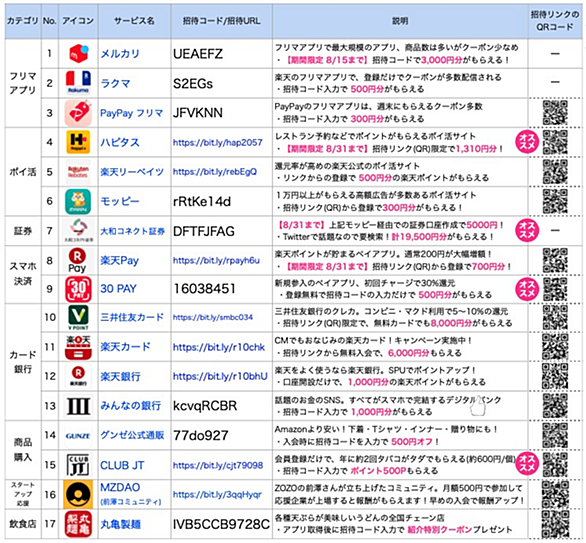Viewport: 586px width, 543px height.
Task: Click QR code in ハピタス row
Action: pyautogui.click(x=555, y=142)
